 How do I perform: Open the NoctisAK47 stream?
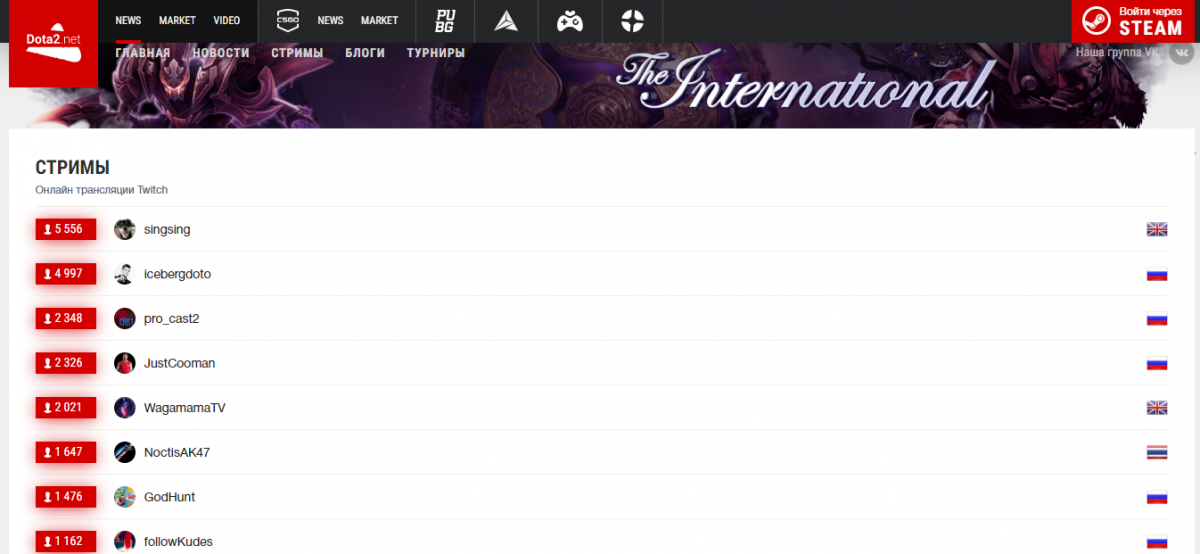(x=177, y=452)
